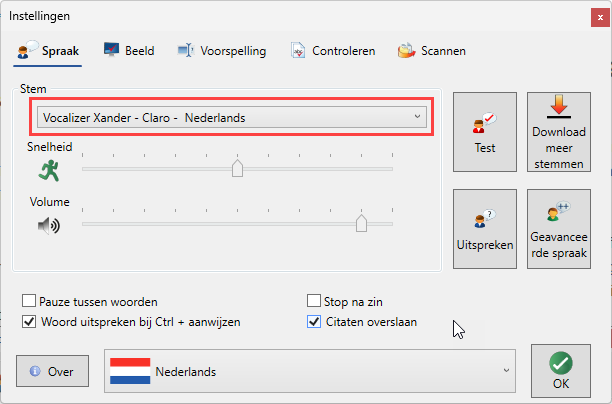Open Uitspreken pronunciation icon button
The width and height of the screenshot is (612, 404).
(x=485, y=229)
